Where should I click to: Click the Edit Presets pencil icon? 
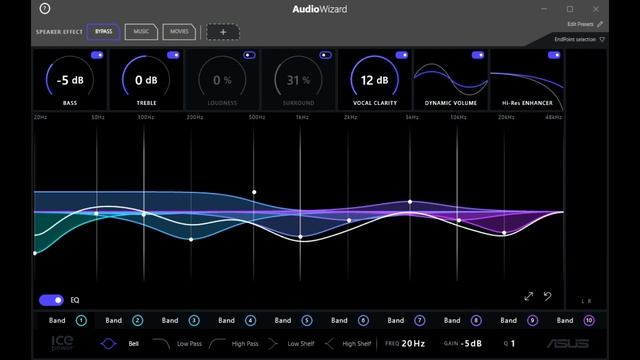coord(600,24)
